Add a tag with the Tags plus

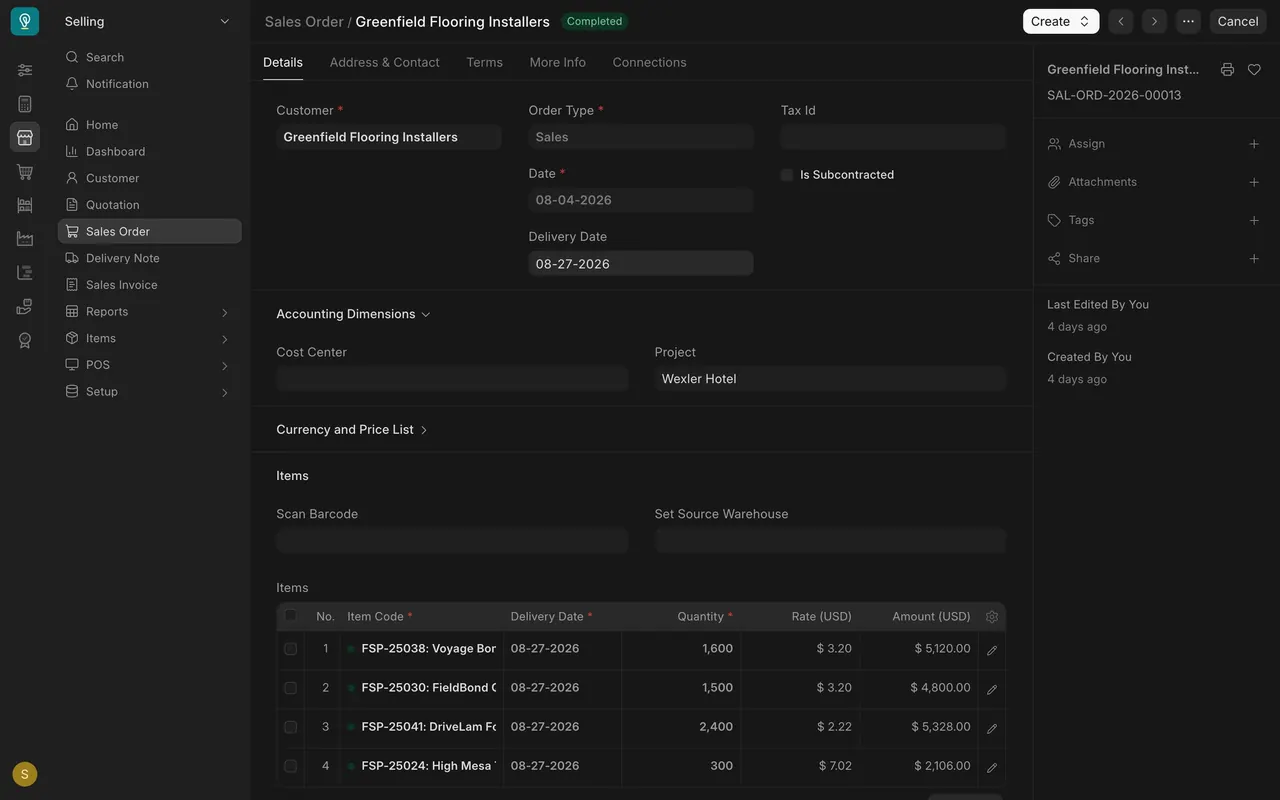(x=1254, y=220)
